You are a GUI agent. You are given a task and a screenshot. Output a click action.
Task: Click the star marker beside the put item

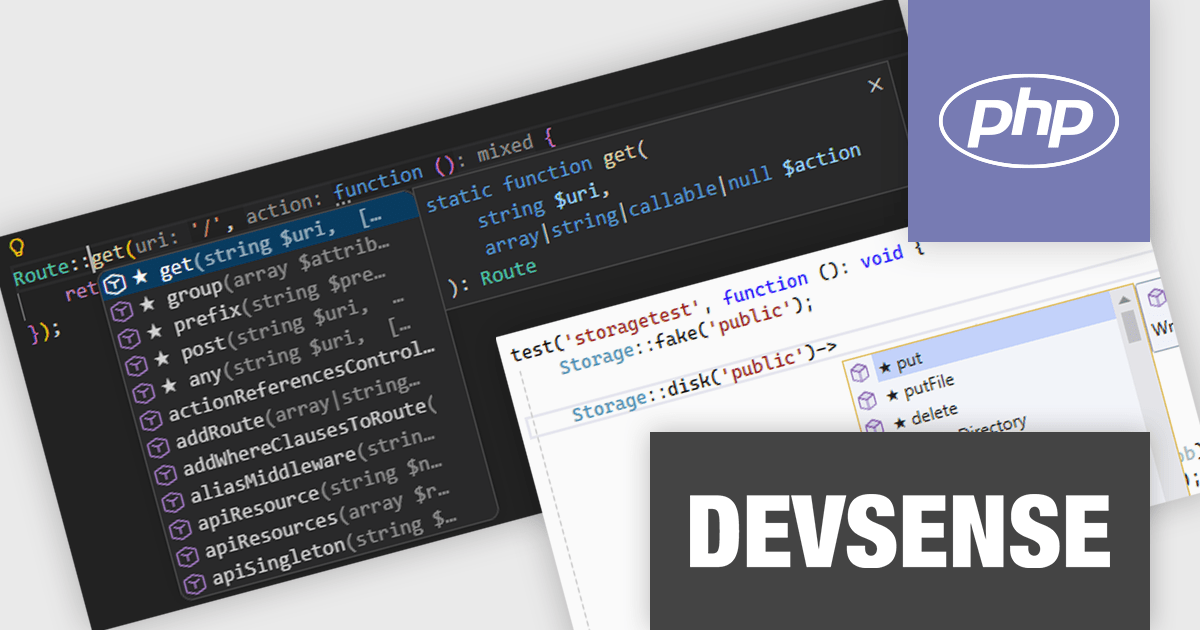pyautogui.click(x=885, y=367)
